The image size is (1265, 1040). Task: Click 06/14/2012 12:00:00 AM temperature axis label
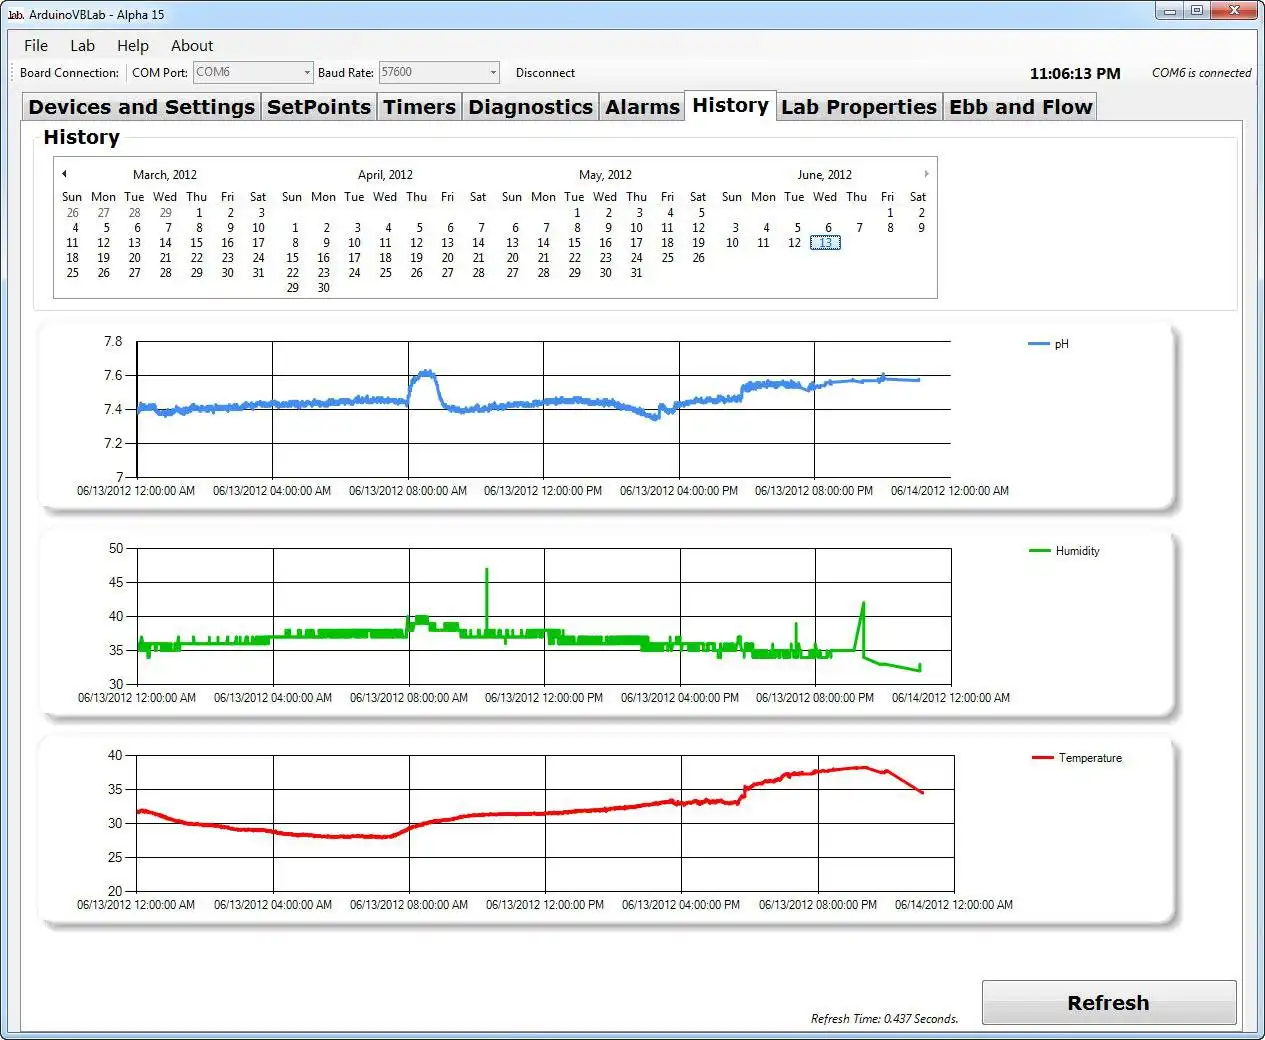tap(953, 905)
